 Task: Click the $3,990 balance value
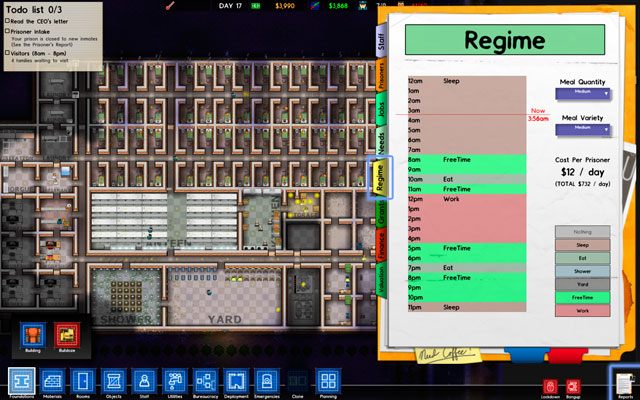(x=285, y=6)
